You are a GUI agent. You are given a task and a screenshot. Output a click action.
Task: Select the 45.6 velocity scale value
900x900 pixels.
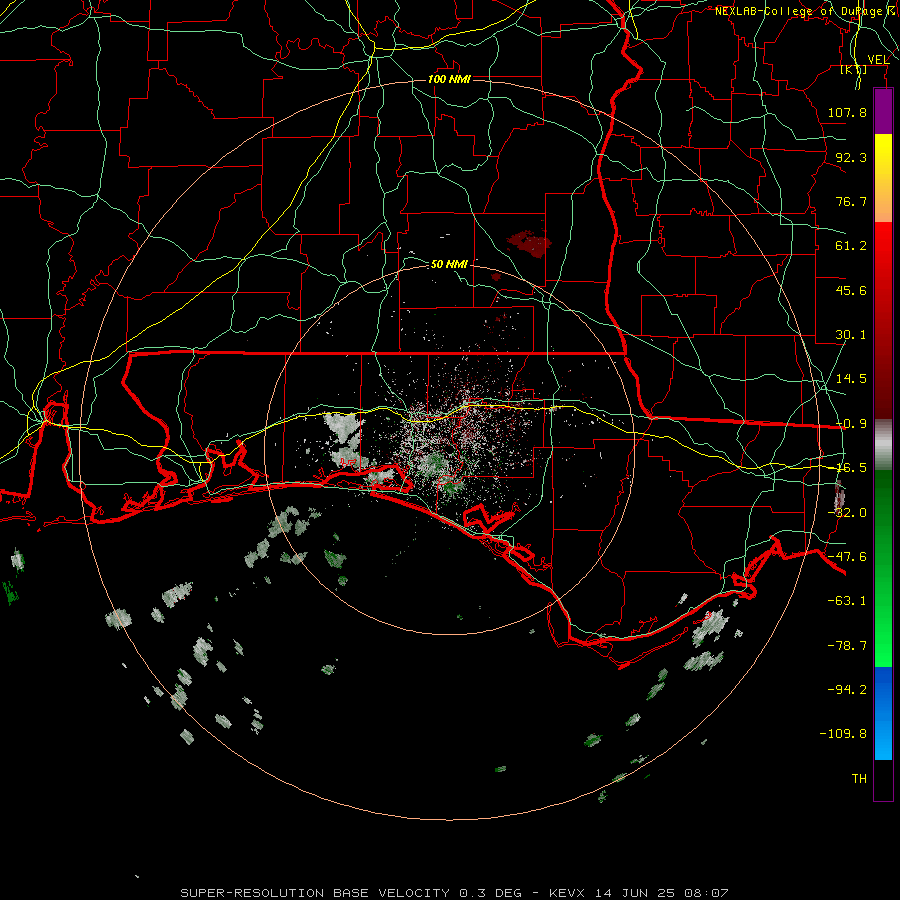click(851, 290)
